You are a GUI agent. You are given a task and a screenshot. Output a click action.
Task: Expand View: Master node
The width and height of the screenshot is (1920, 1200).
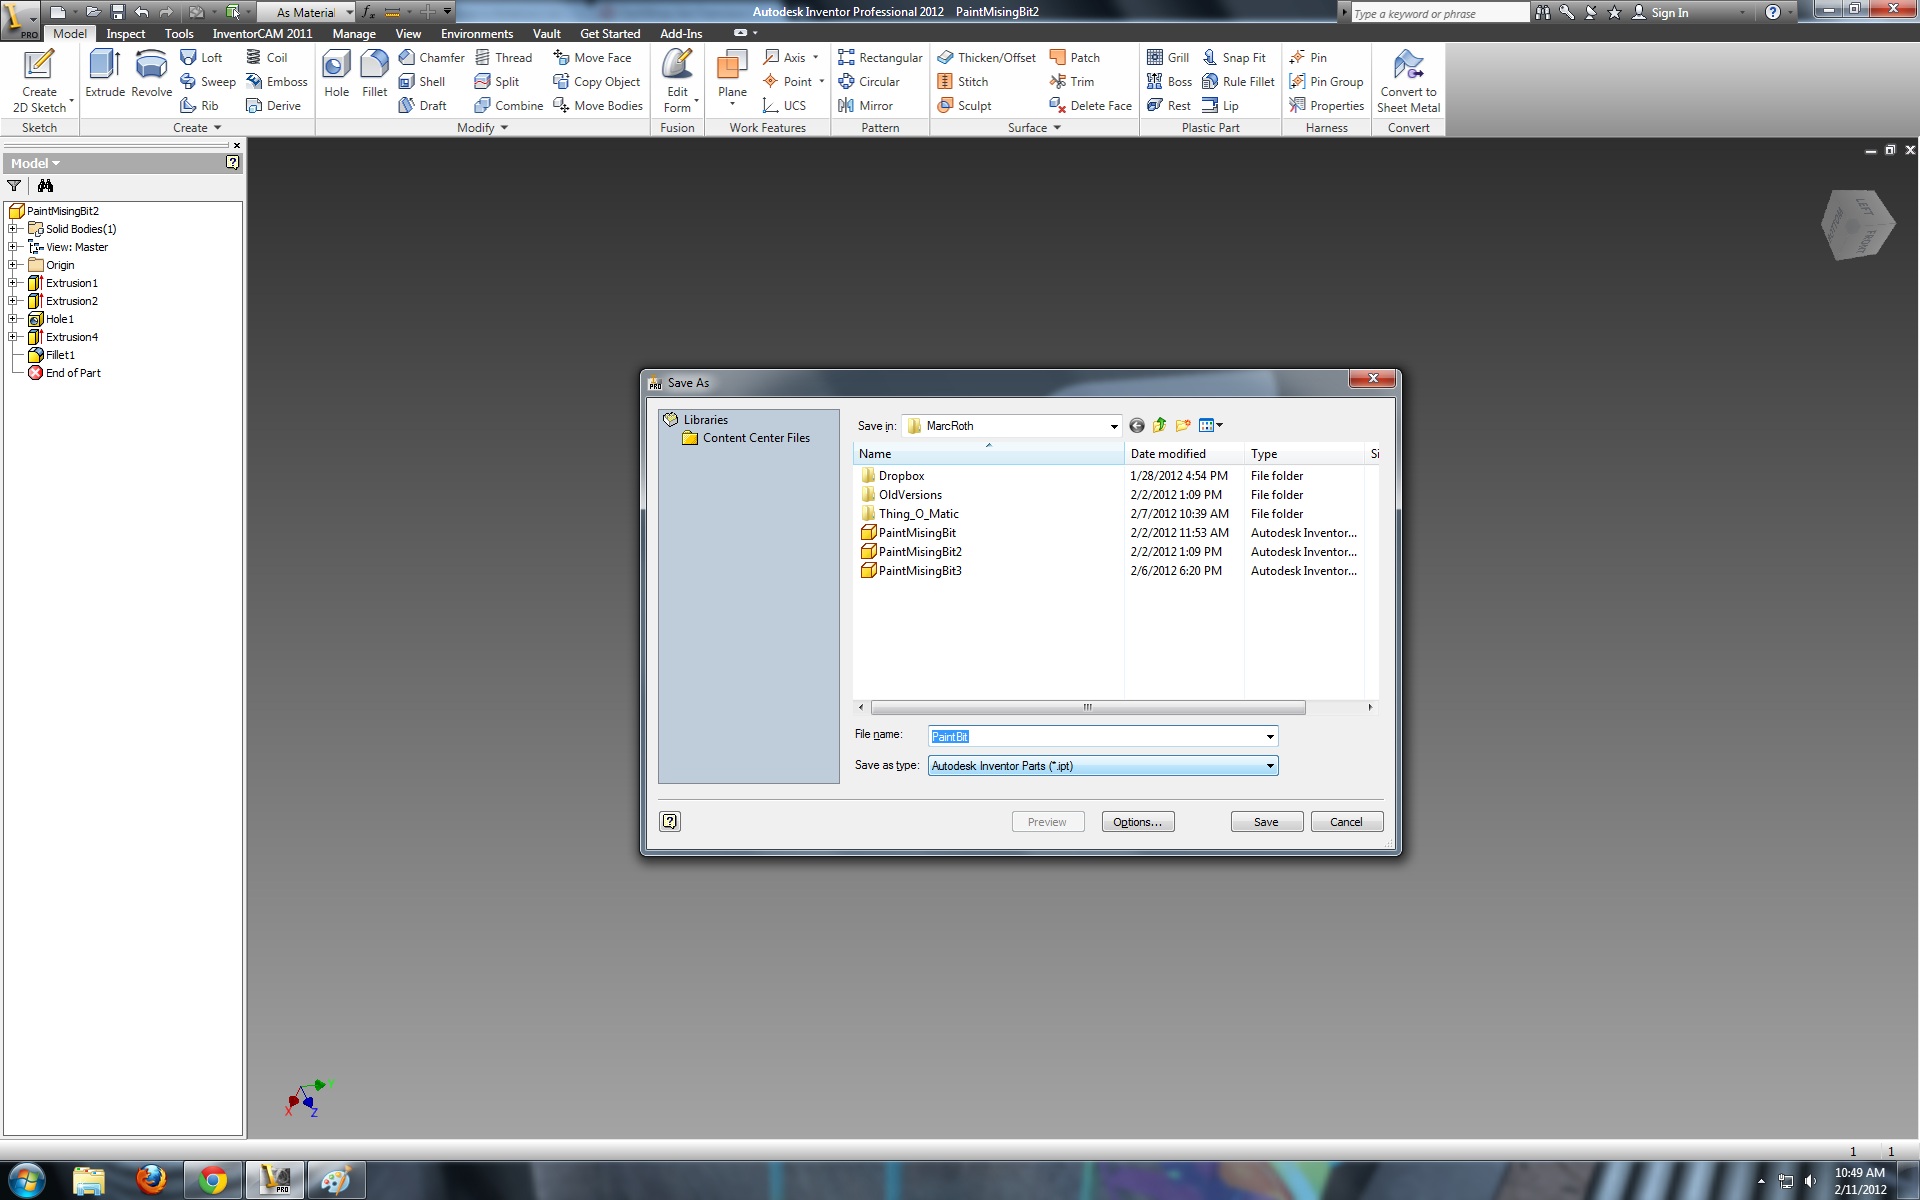click(13, 247)
